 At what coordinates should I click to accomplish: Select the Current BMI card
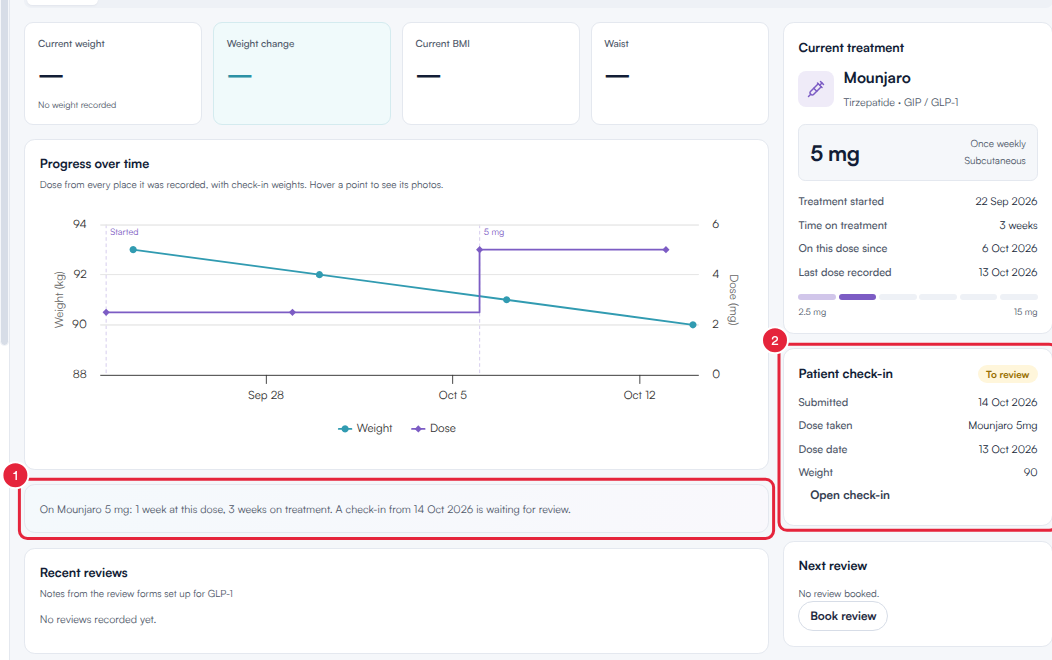click(490, 74)
